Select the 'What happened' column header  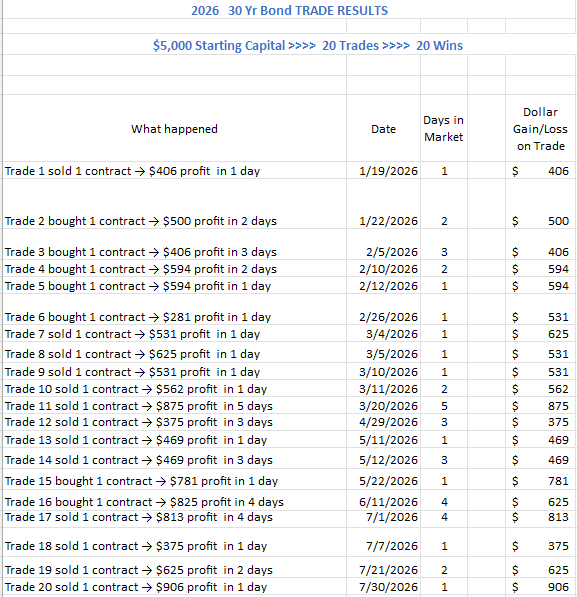pyautogui.click(x=174, y=129)
